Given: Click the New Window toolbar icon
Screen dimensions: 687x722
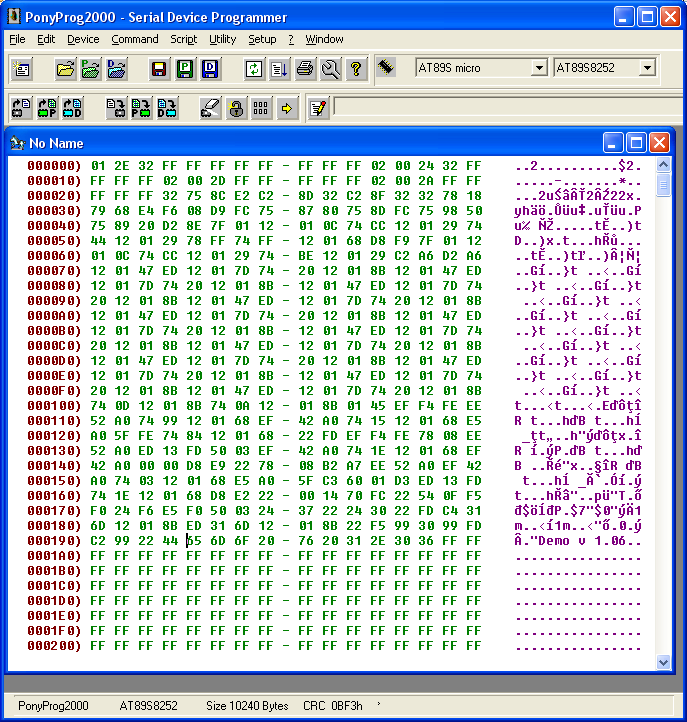Looking at the screenshot, I should click(x=22, y=69).
